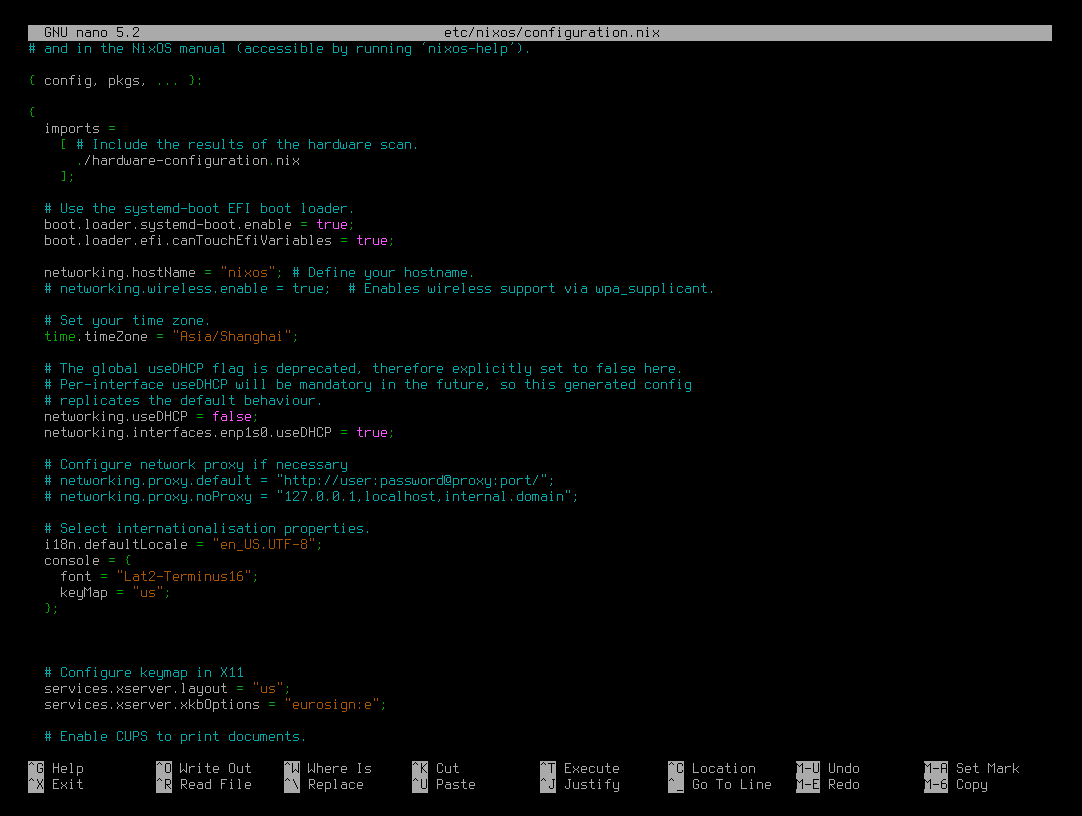
Task: Click the M-U Undo shortcut
Action: (x=828, y=768)
